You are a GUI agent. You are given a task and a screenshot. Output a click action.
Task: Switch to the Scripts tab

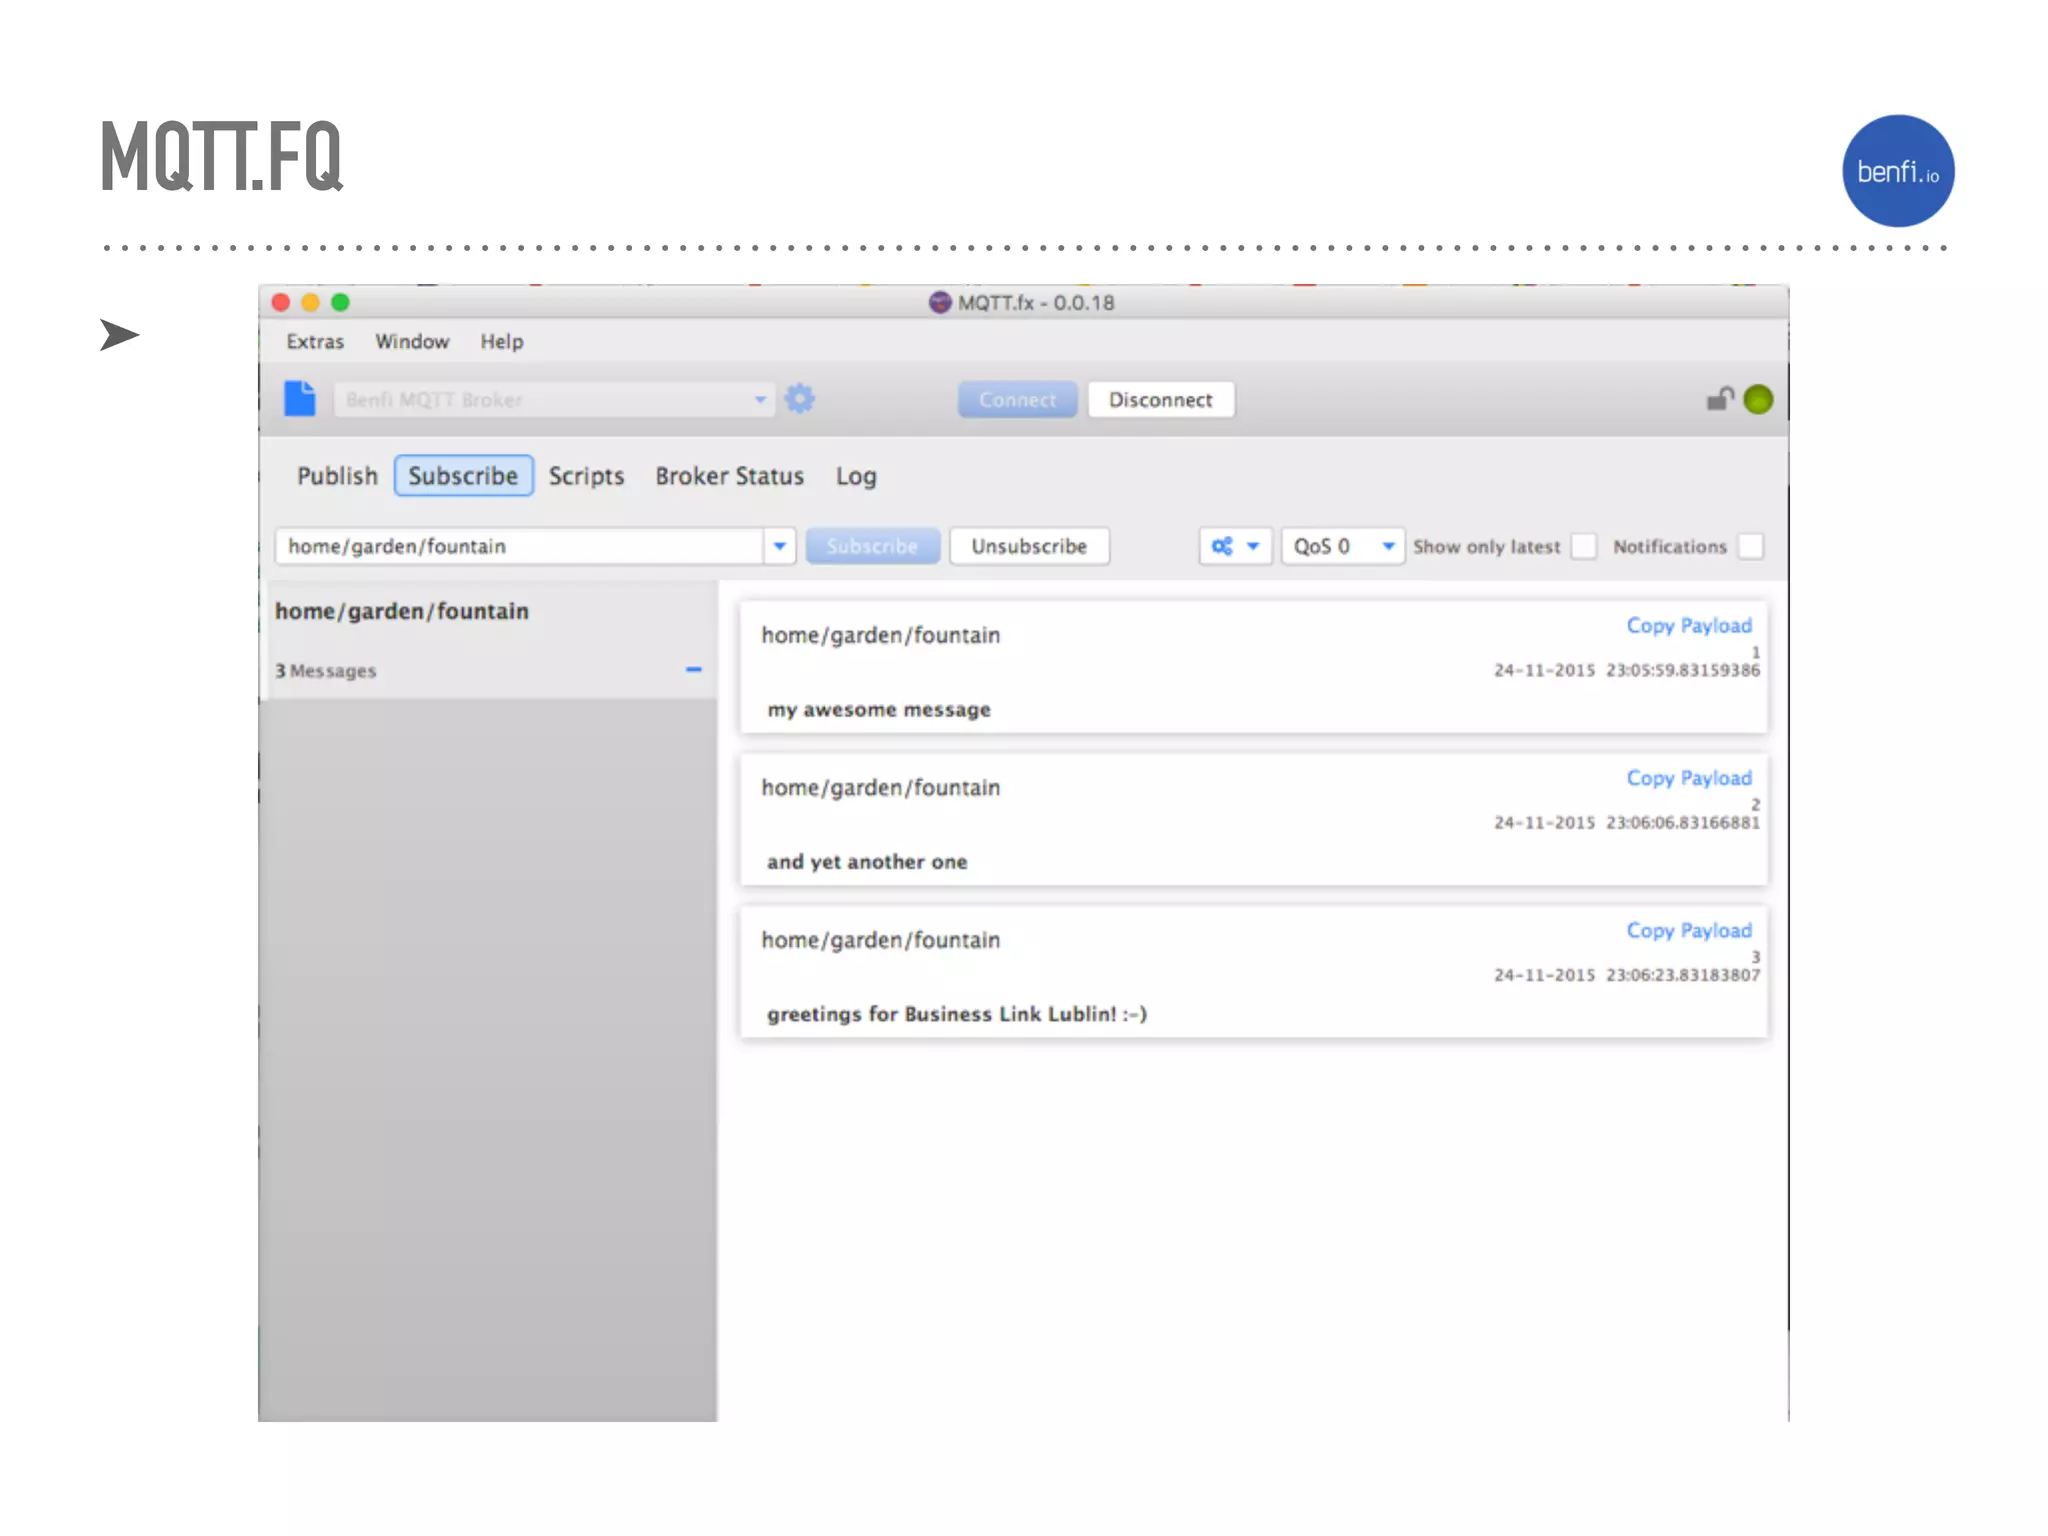click(x=586, y=476)
